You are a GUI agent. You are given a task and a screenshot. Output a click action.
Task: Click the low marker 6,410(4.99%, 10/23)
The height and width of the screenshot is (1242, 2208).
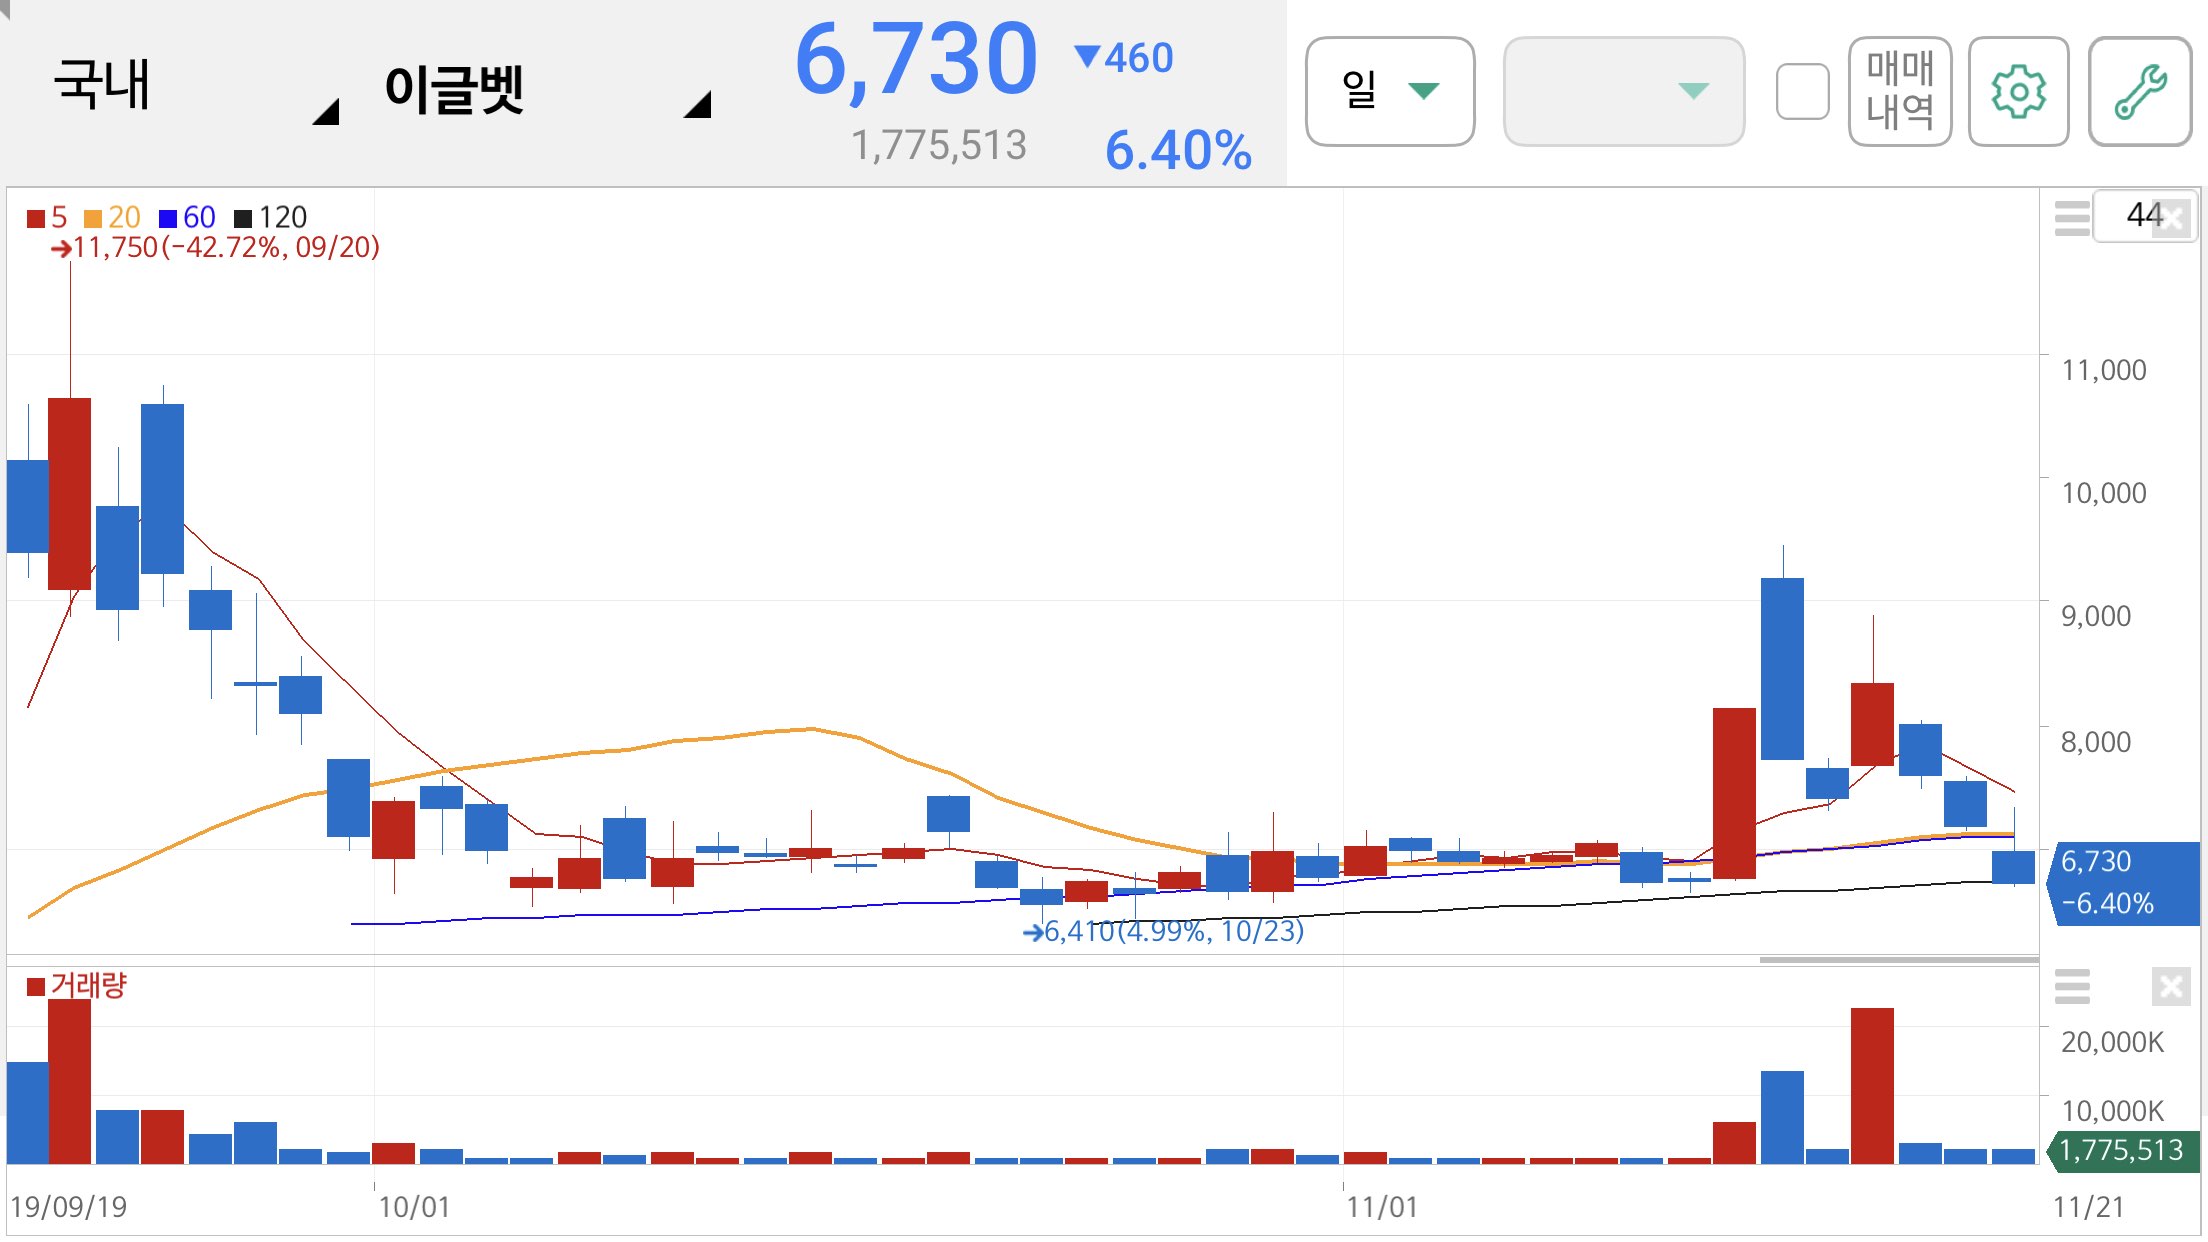tap(1163, 931)
